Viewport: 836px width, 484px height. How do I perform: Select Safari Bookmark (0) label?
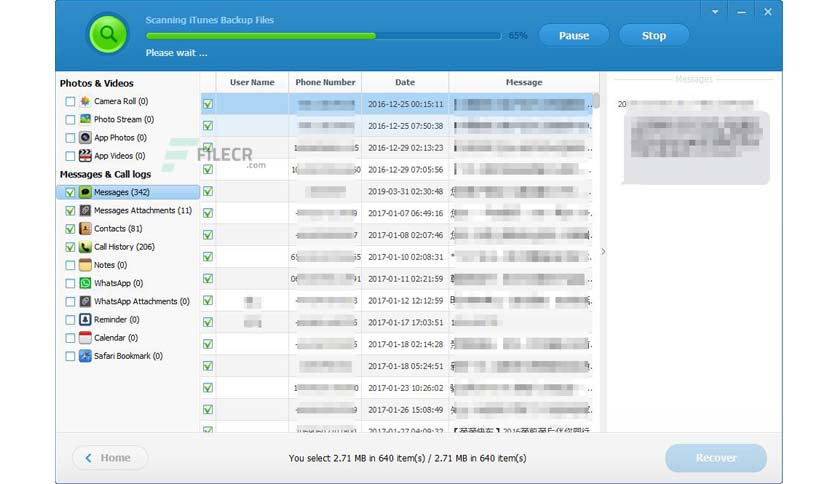[128, 356]
